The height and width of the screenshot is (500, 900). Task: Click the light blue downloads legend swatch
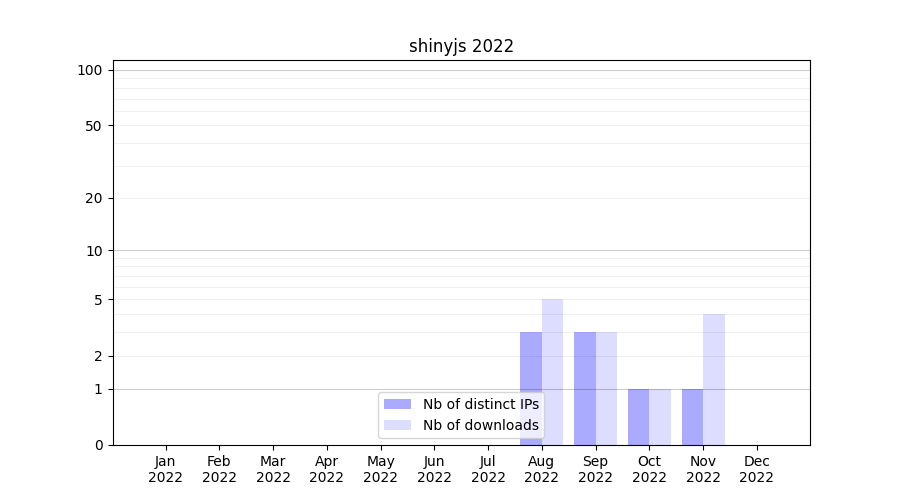[x=397, y=425]
